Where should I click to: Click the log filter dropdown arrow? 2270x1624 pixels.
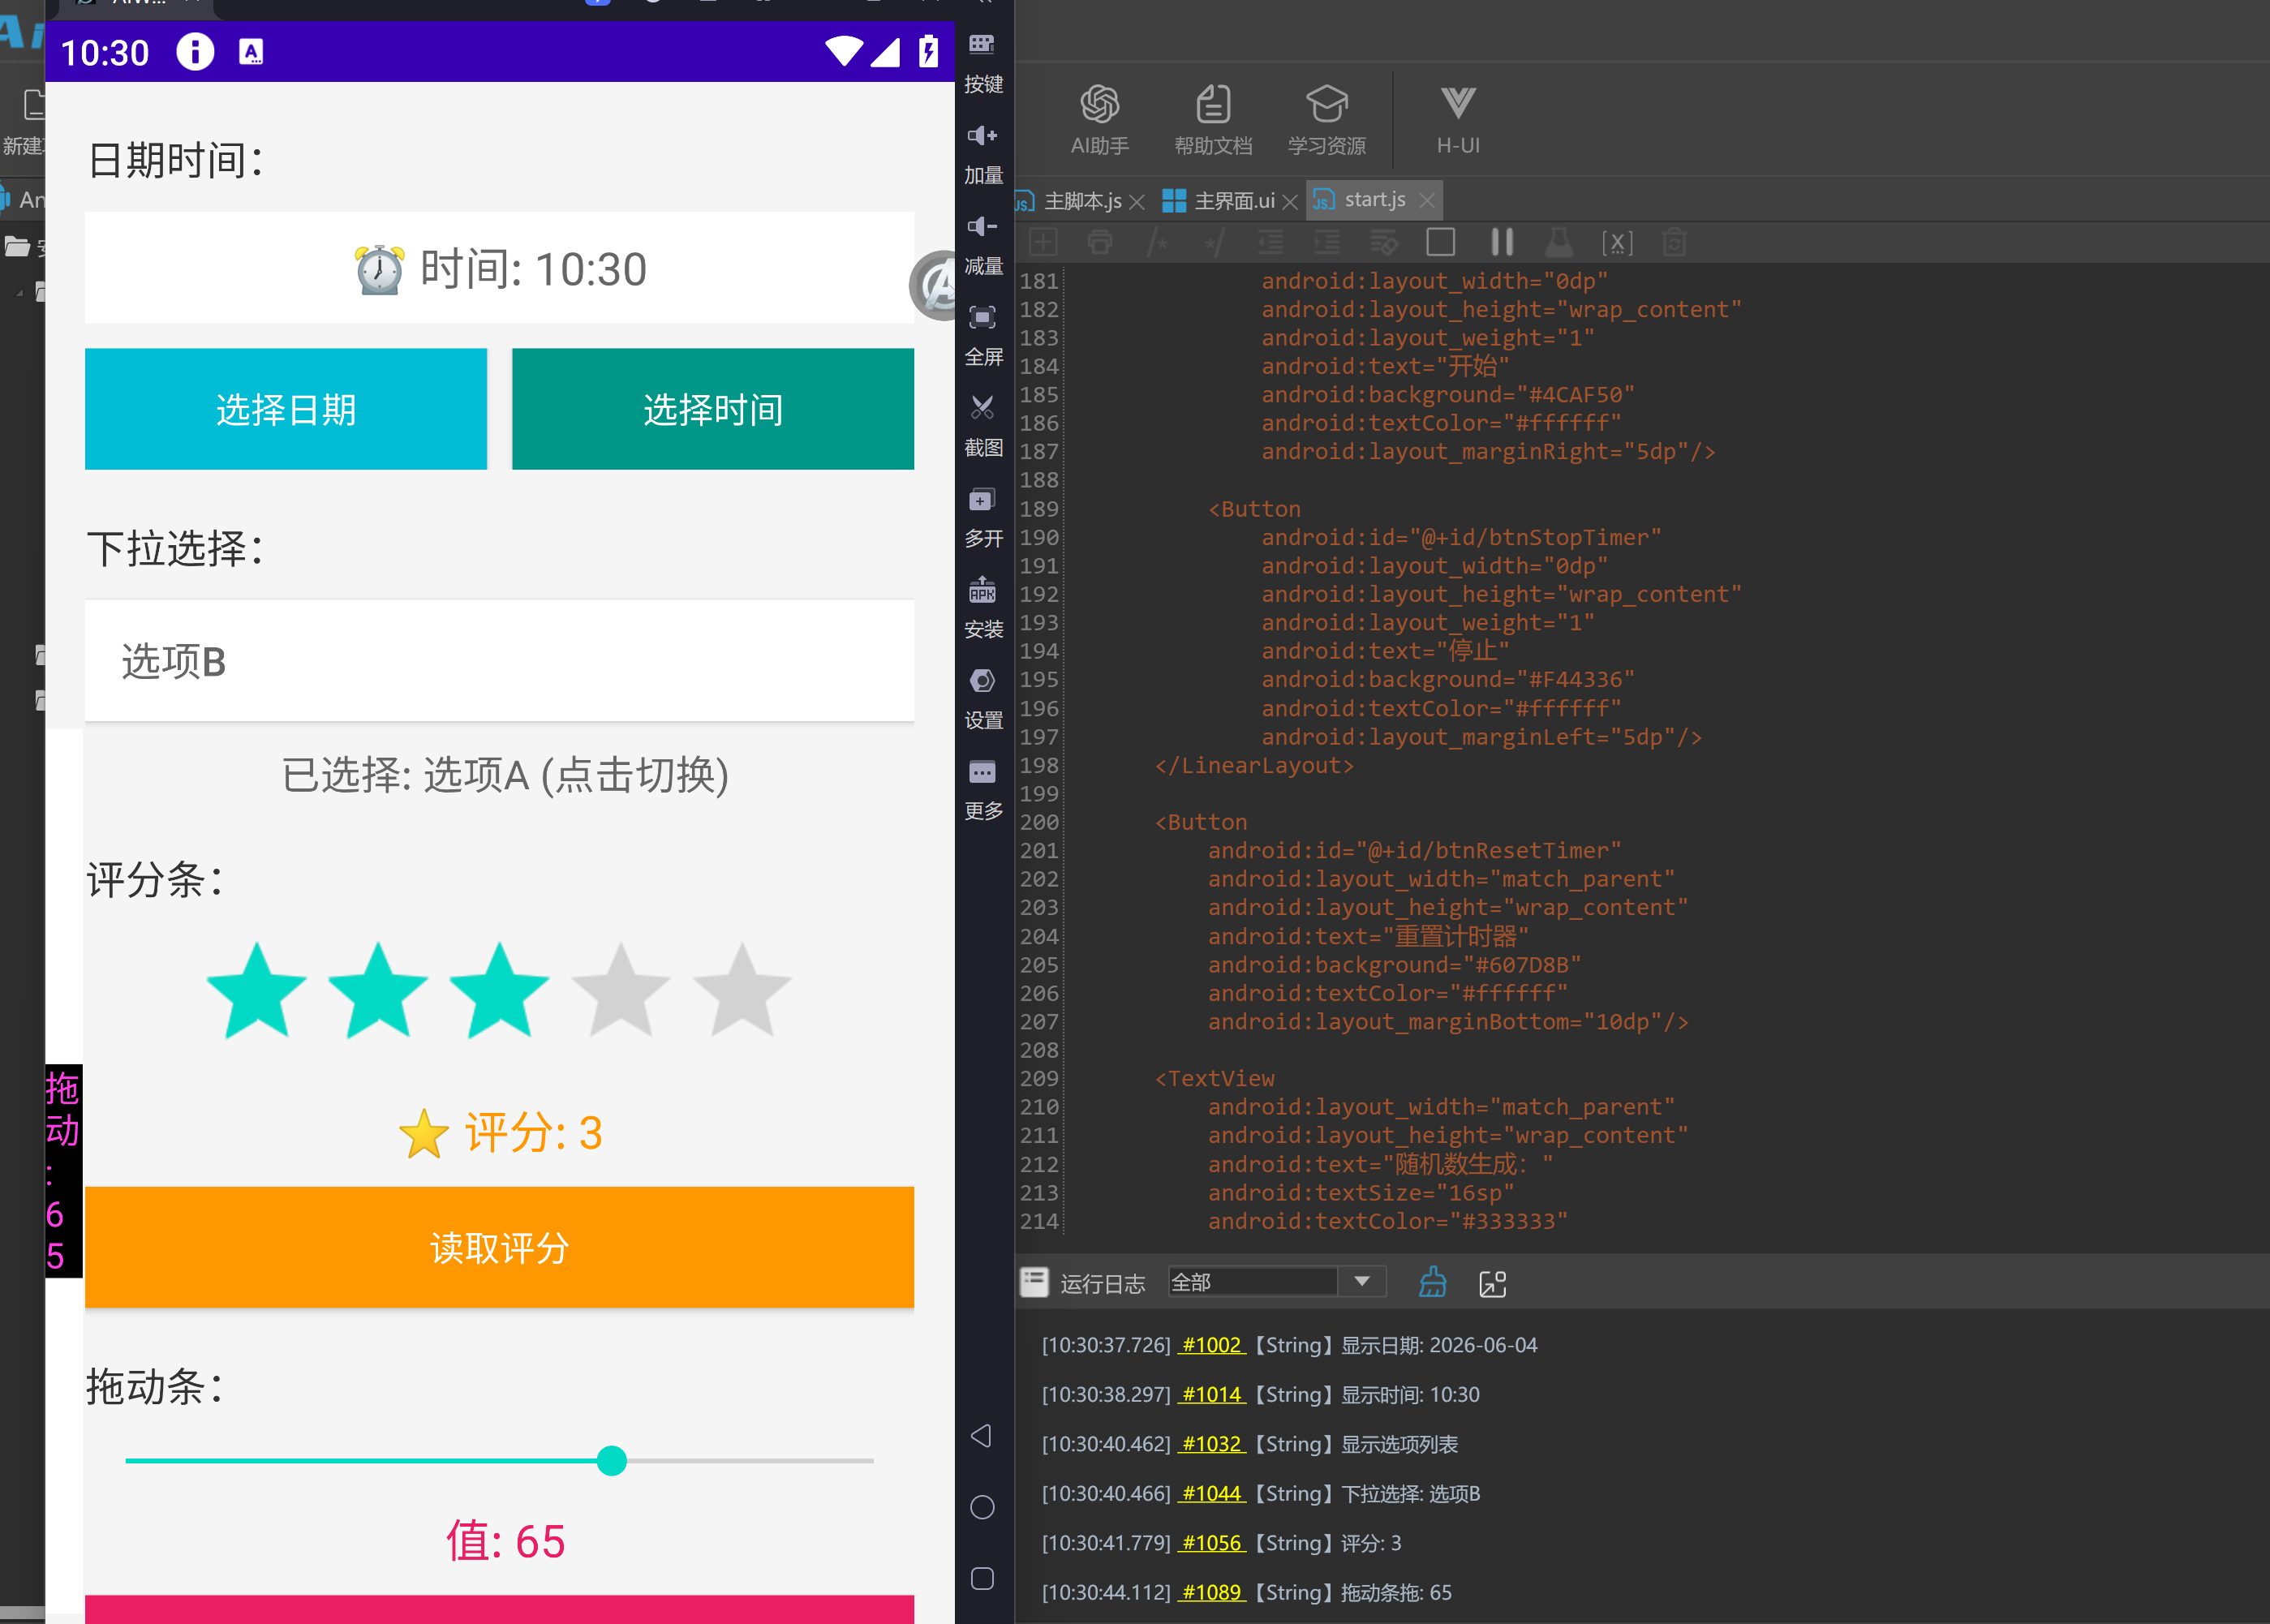[1362, 1282]
